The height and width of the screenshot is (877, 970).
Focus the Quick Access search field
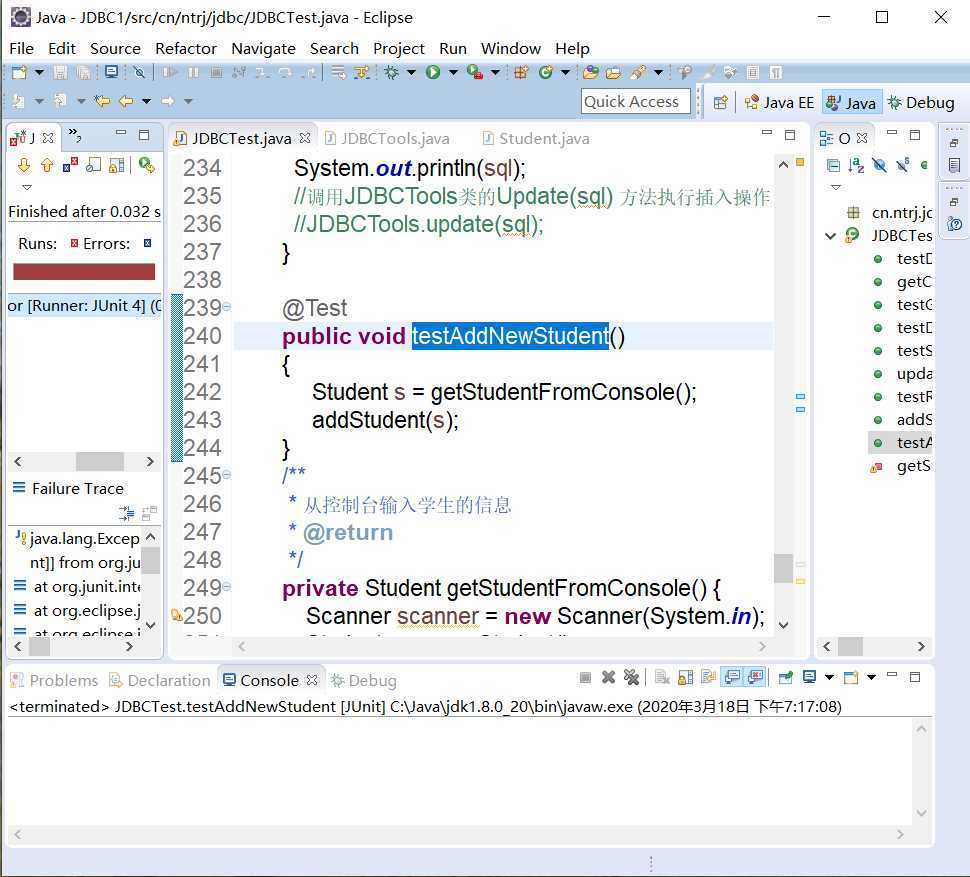(635, 101)
